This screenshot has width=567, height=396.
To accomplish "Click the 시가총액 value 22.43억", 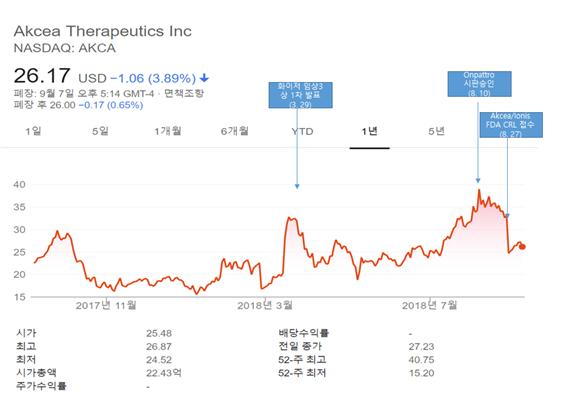I will 164,373.
